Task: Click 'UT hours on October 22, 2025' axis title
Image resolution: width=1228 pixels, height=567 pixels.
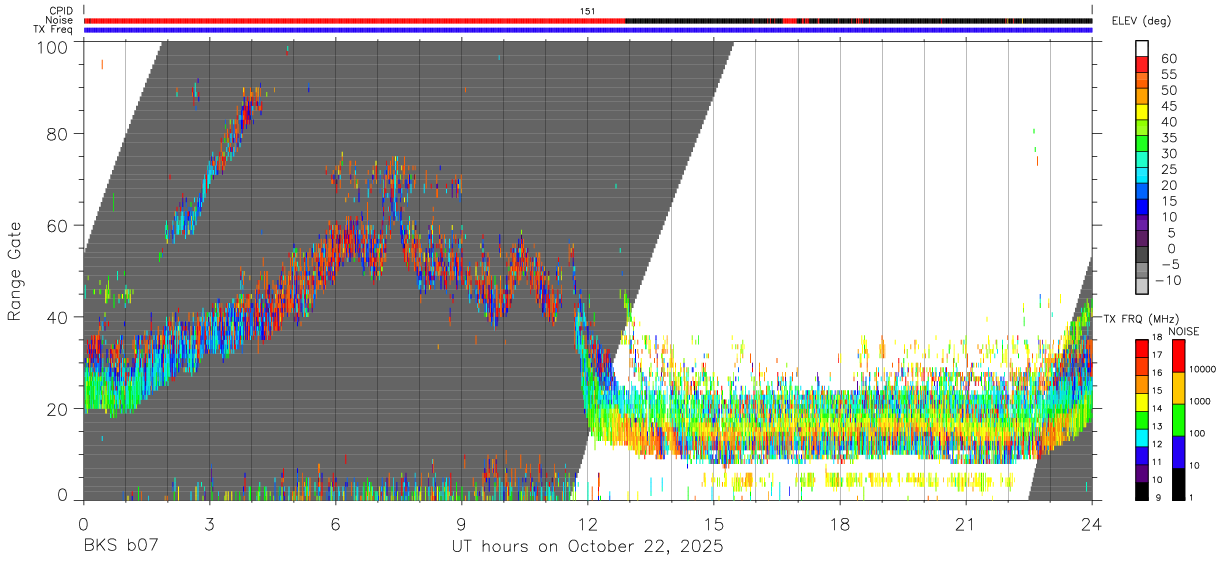Action: (587, 548)
